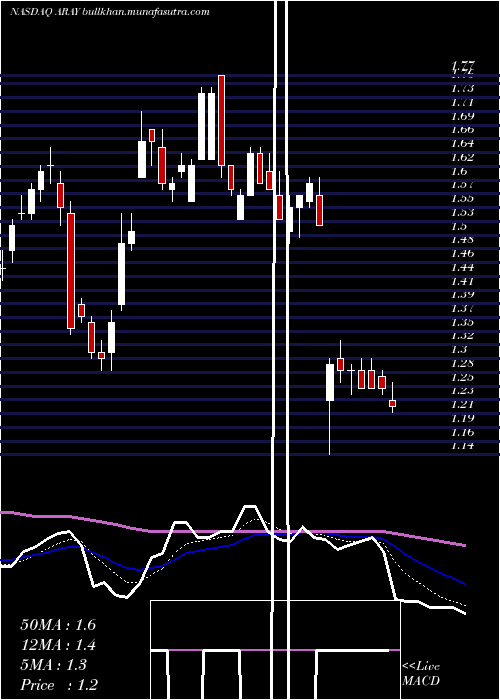
Task: Click the pink 50MA line in indicator panel
Action: [232, 531]
